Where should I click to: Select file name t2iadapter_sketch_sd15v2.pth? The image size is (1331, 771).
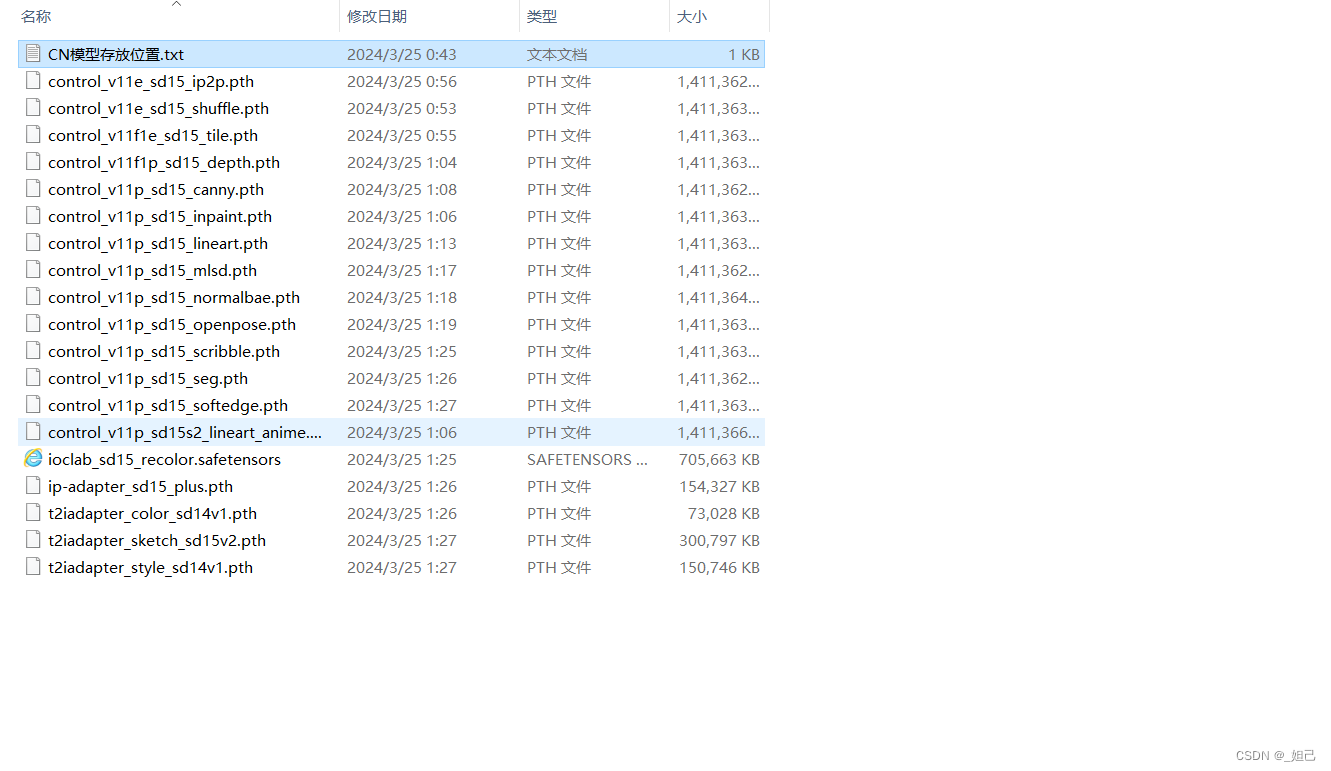[x=157, y=540]
